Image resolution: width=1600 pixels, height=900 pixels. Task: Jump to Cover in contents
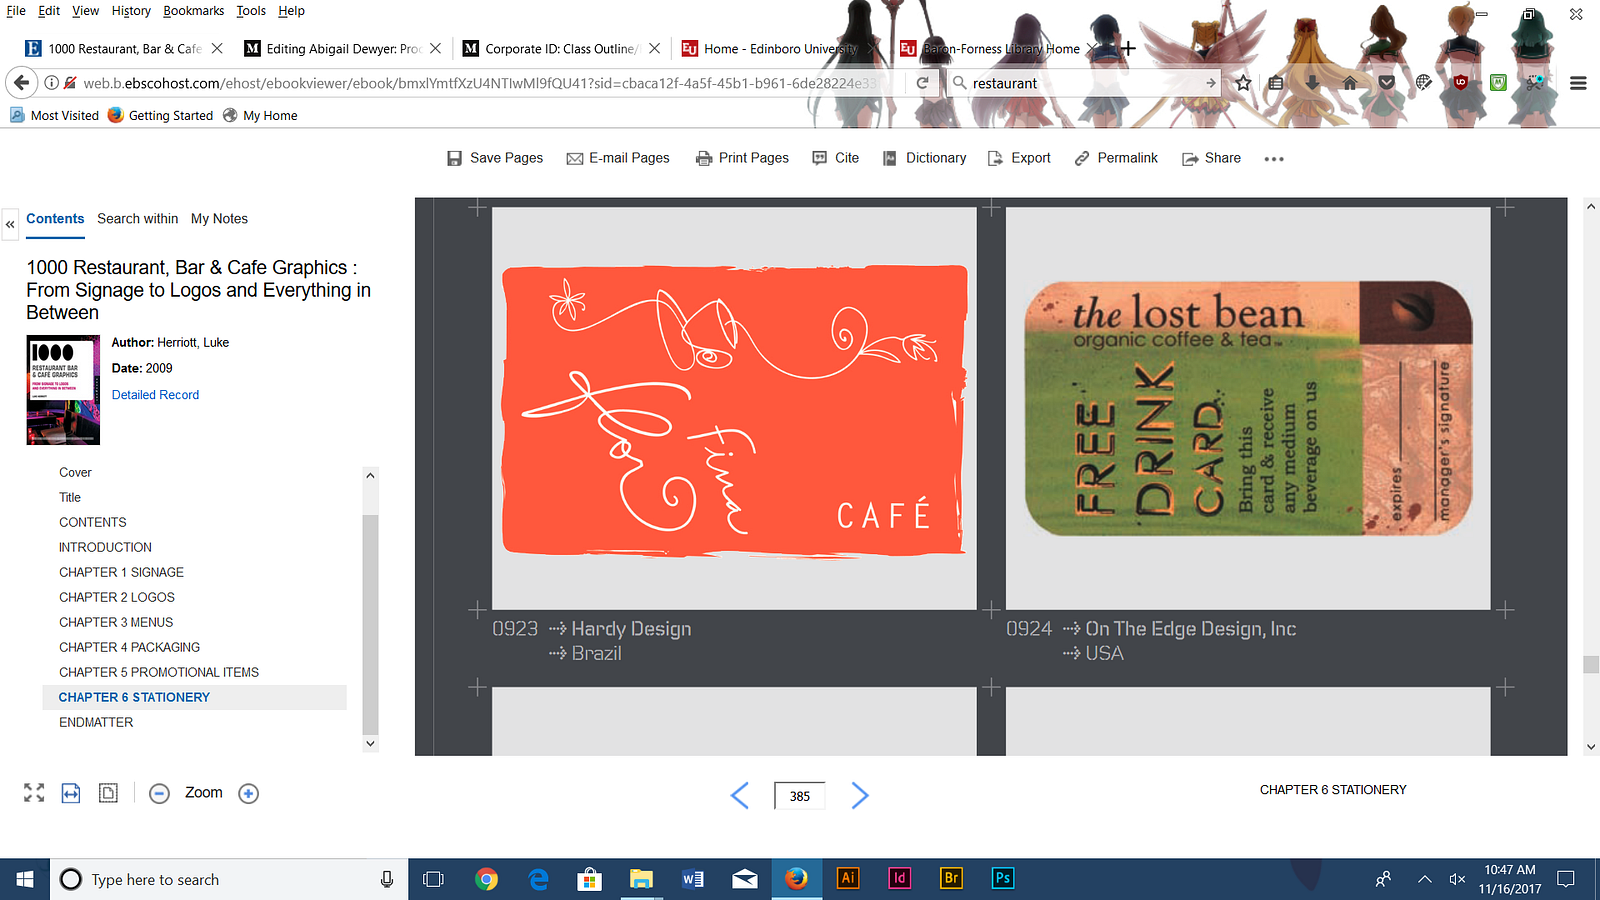coord(75,473)
